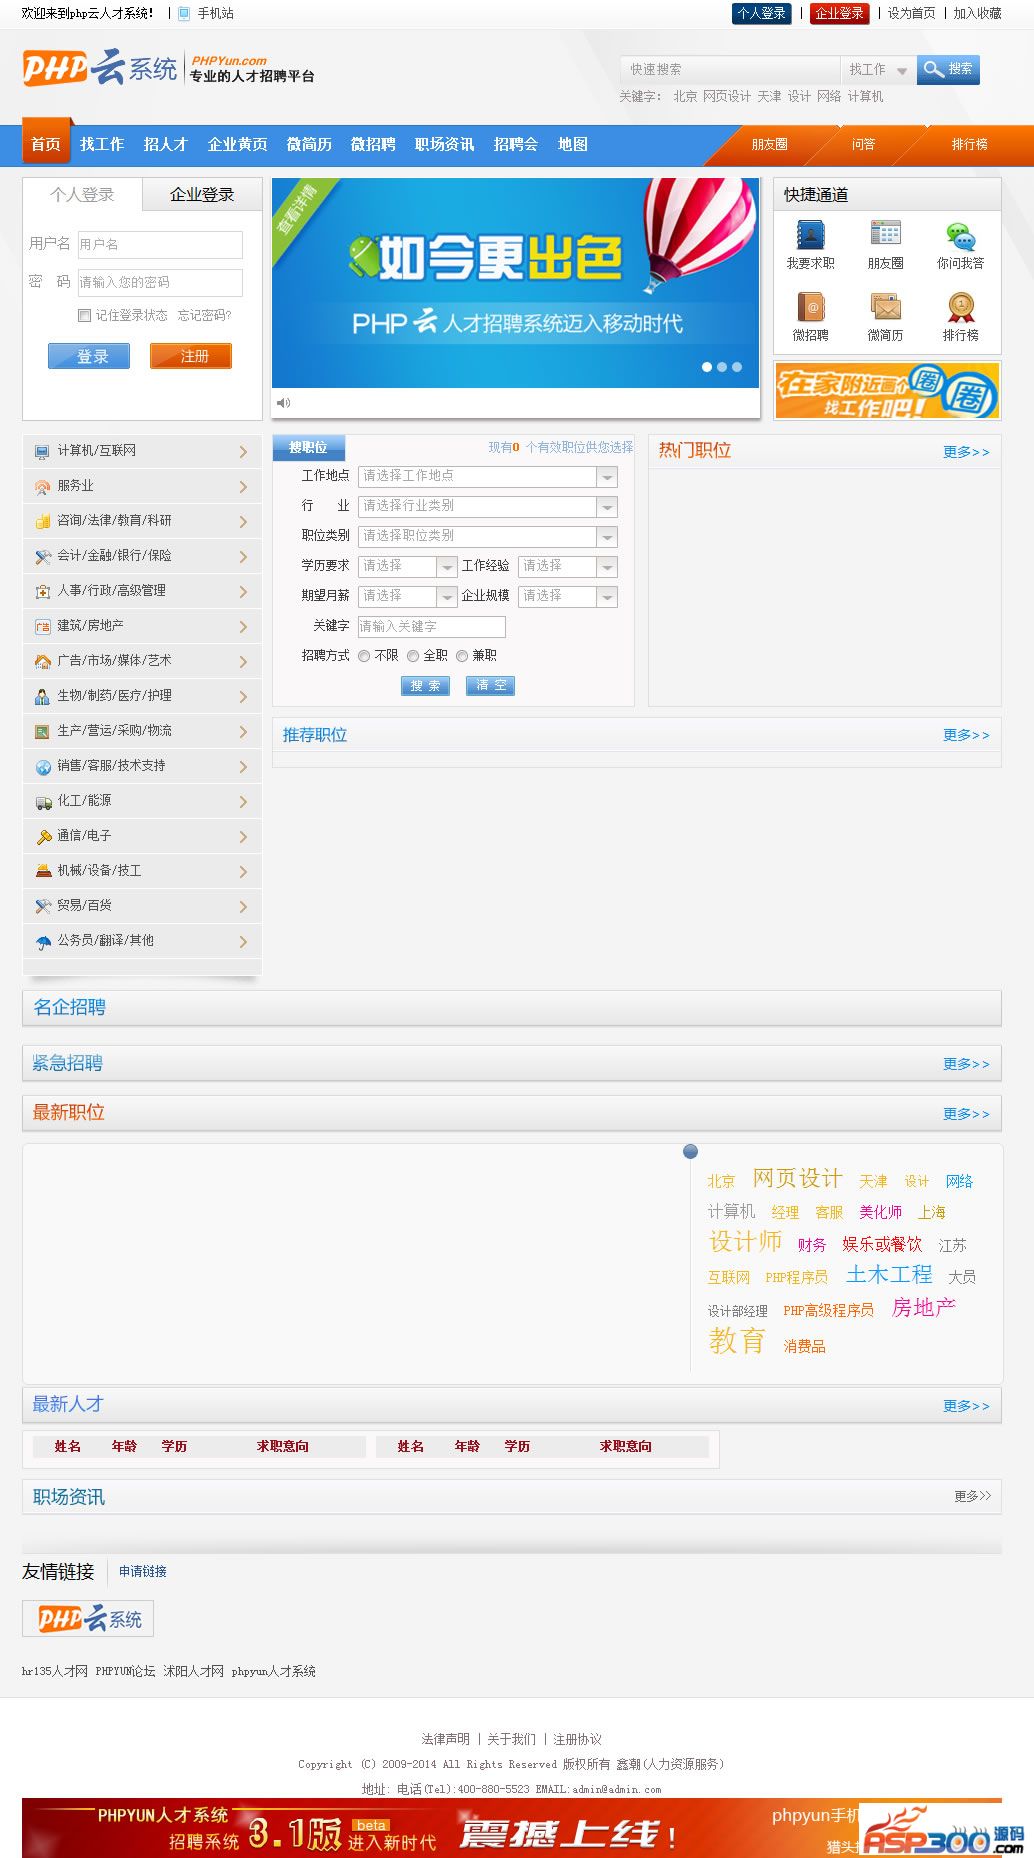Click the PHP云系统 header logo
This screenshot has width=1034, height=1858.
[100, 68]
